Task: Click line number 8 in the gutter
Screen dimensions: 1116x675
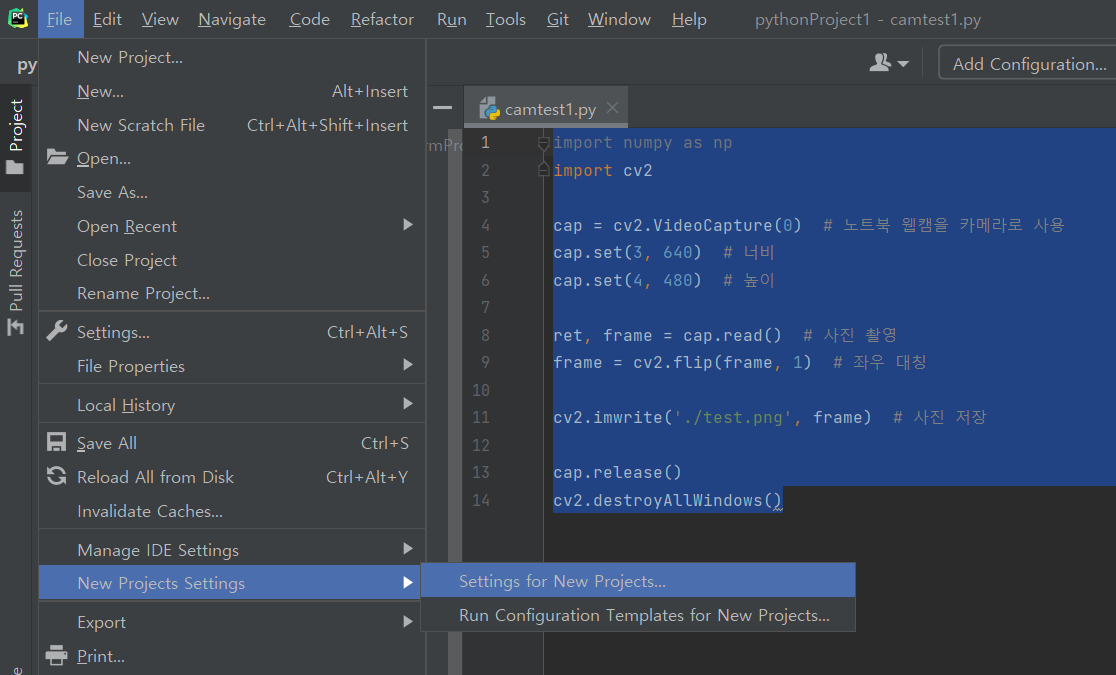Action: pos(485,335)
